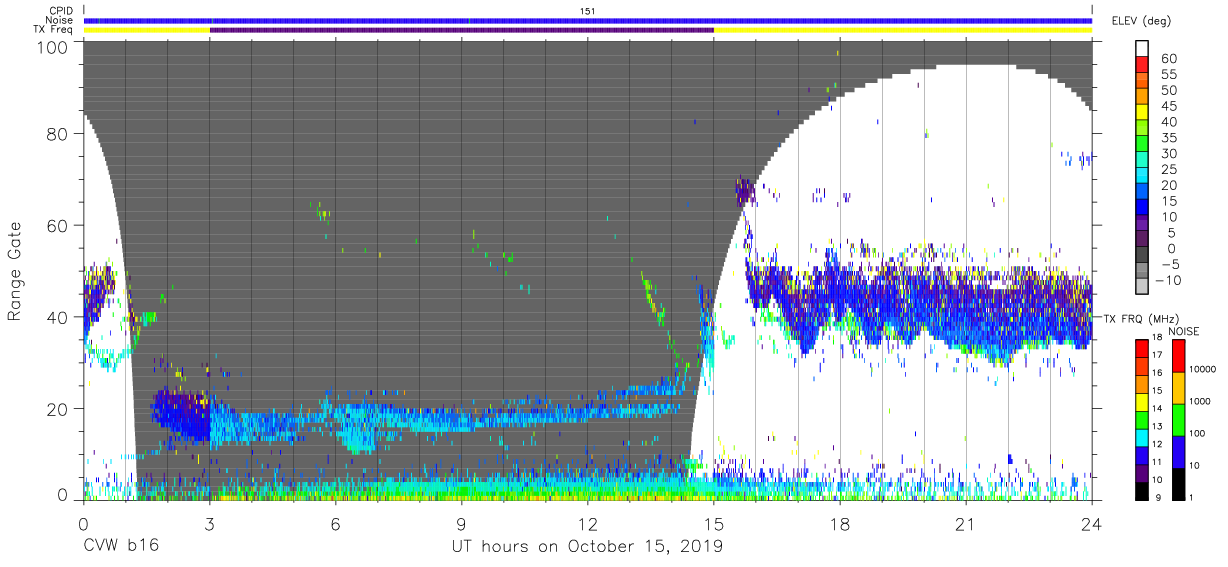
Task: Click y-axis tick label 100
Action: [52, 46]
